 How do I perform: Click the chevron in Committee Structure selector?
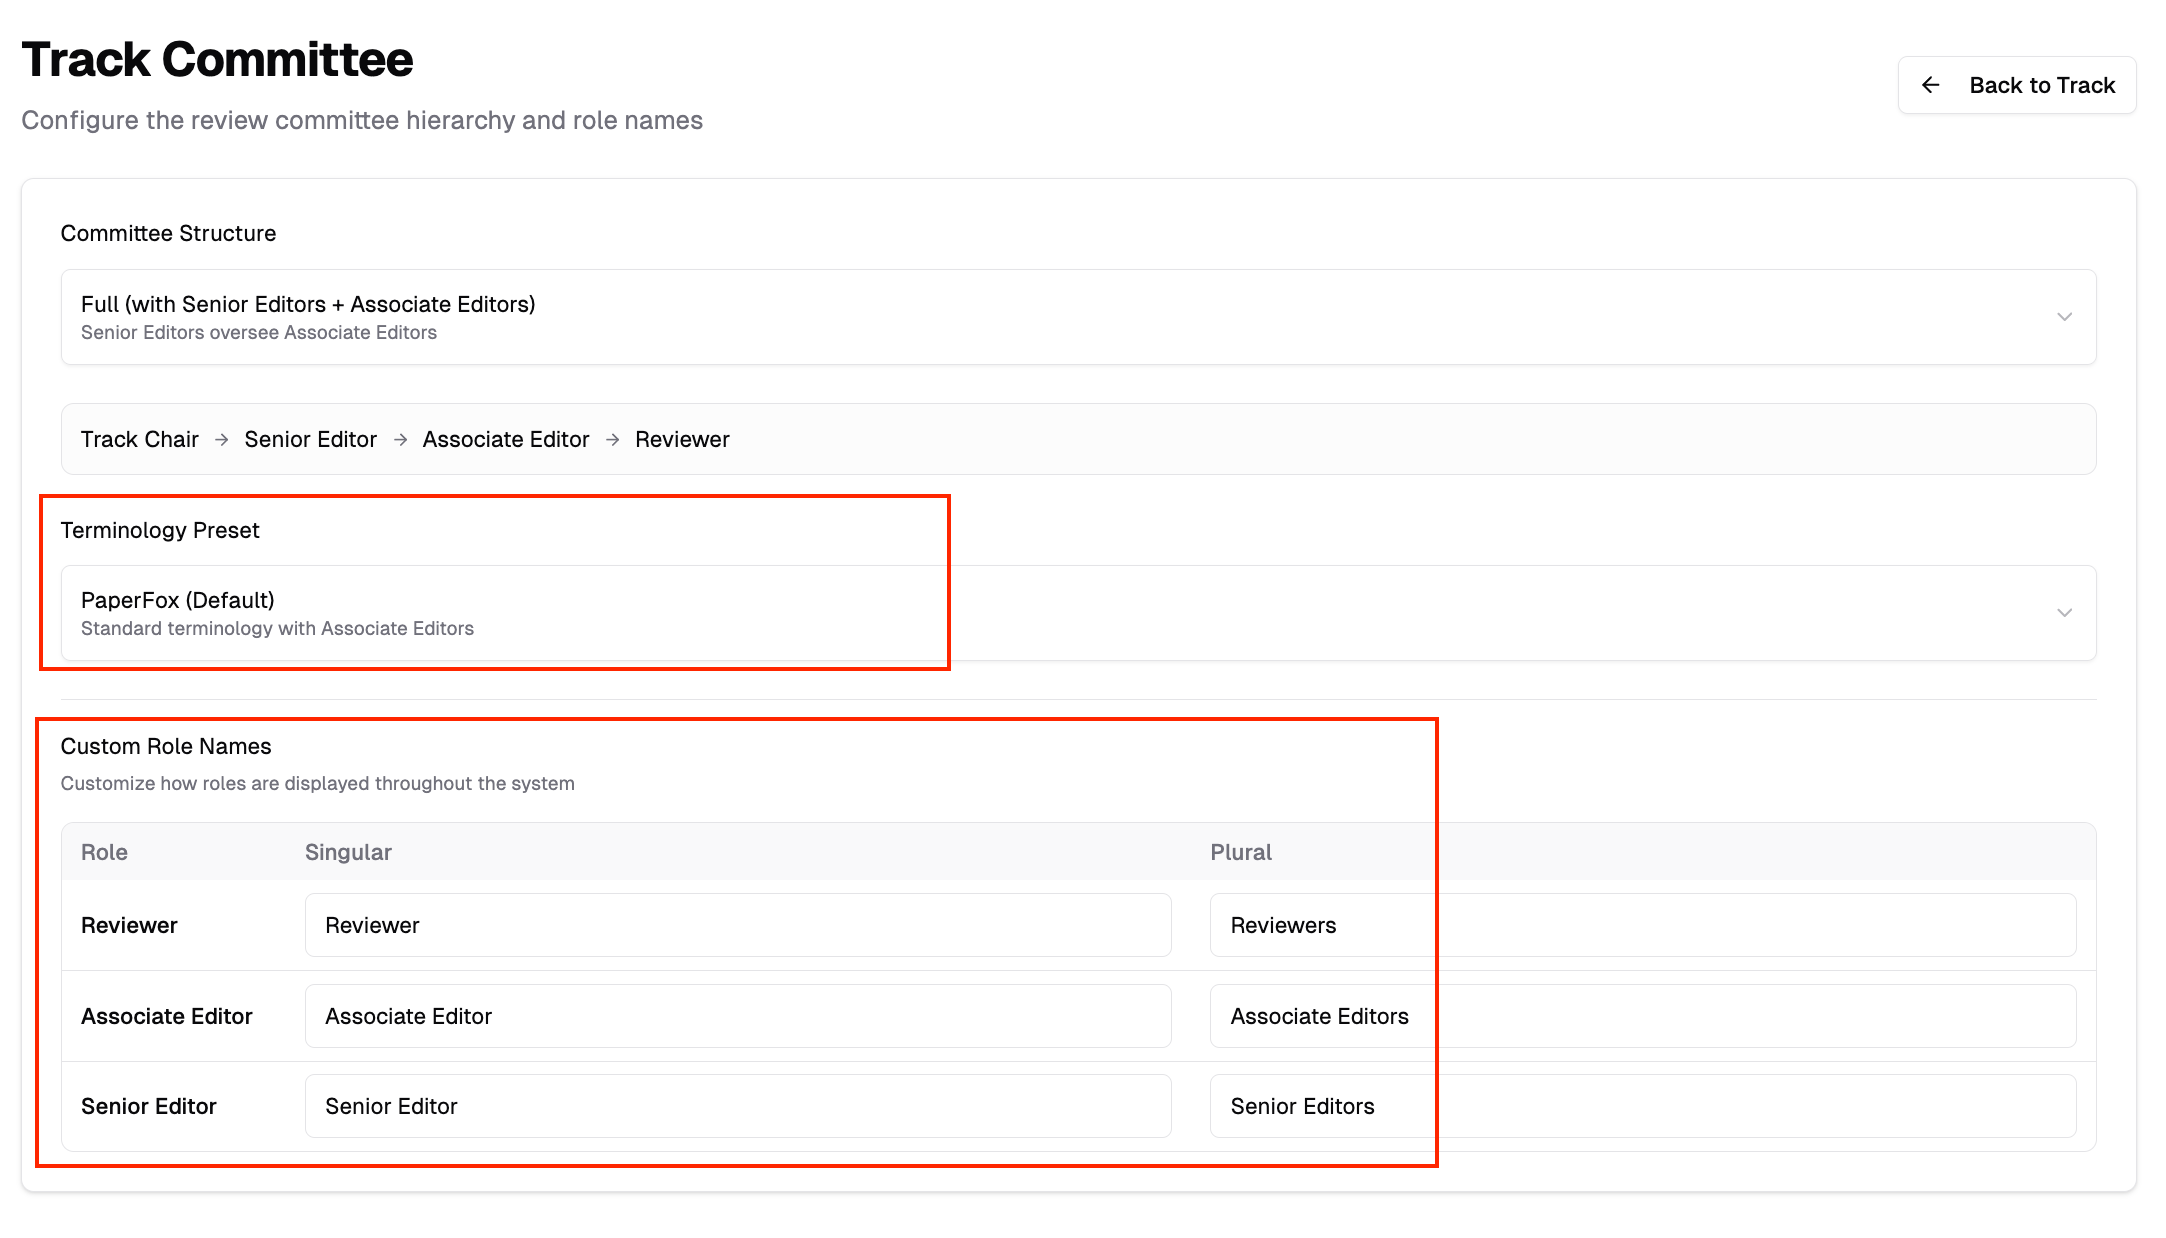(x=2064, y=317)
